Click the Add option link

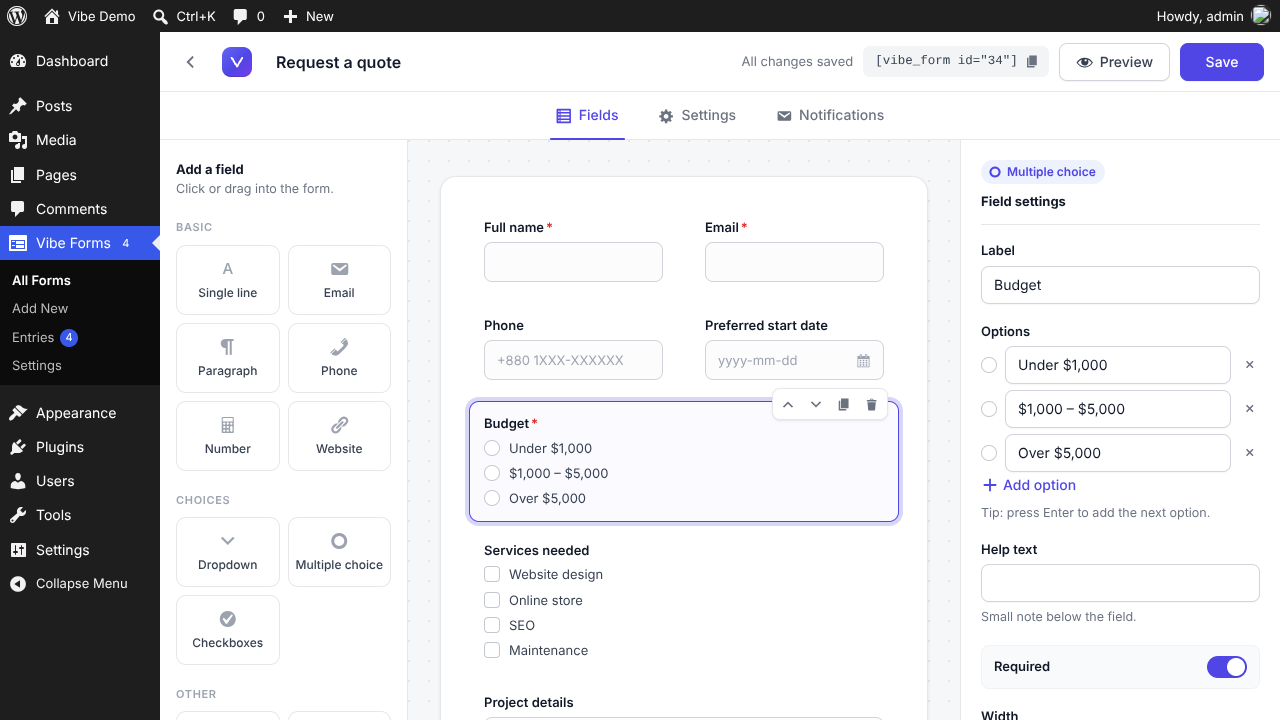(1029, 485)
